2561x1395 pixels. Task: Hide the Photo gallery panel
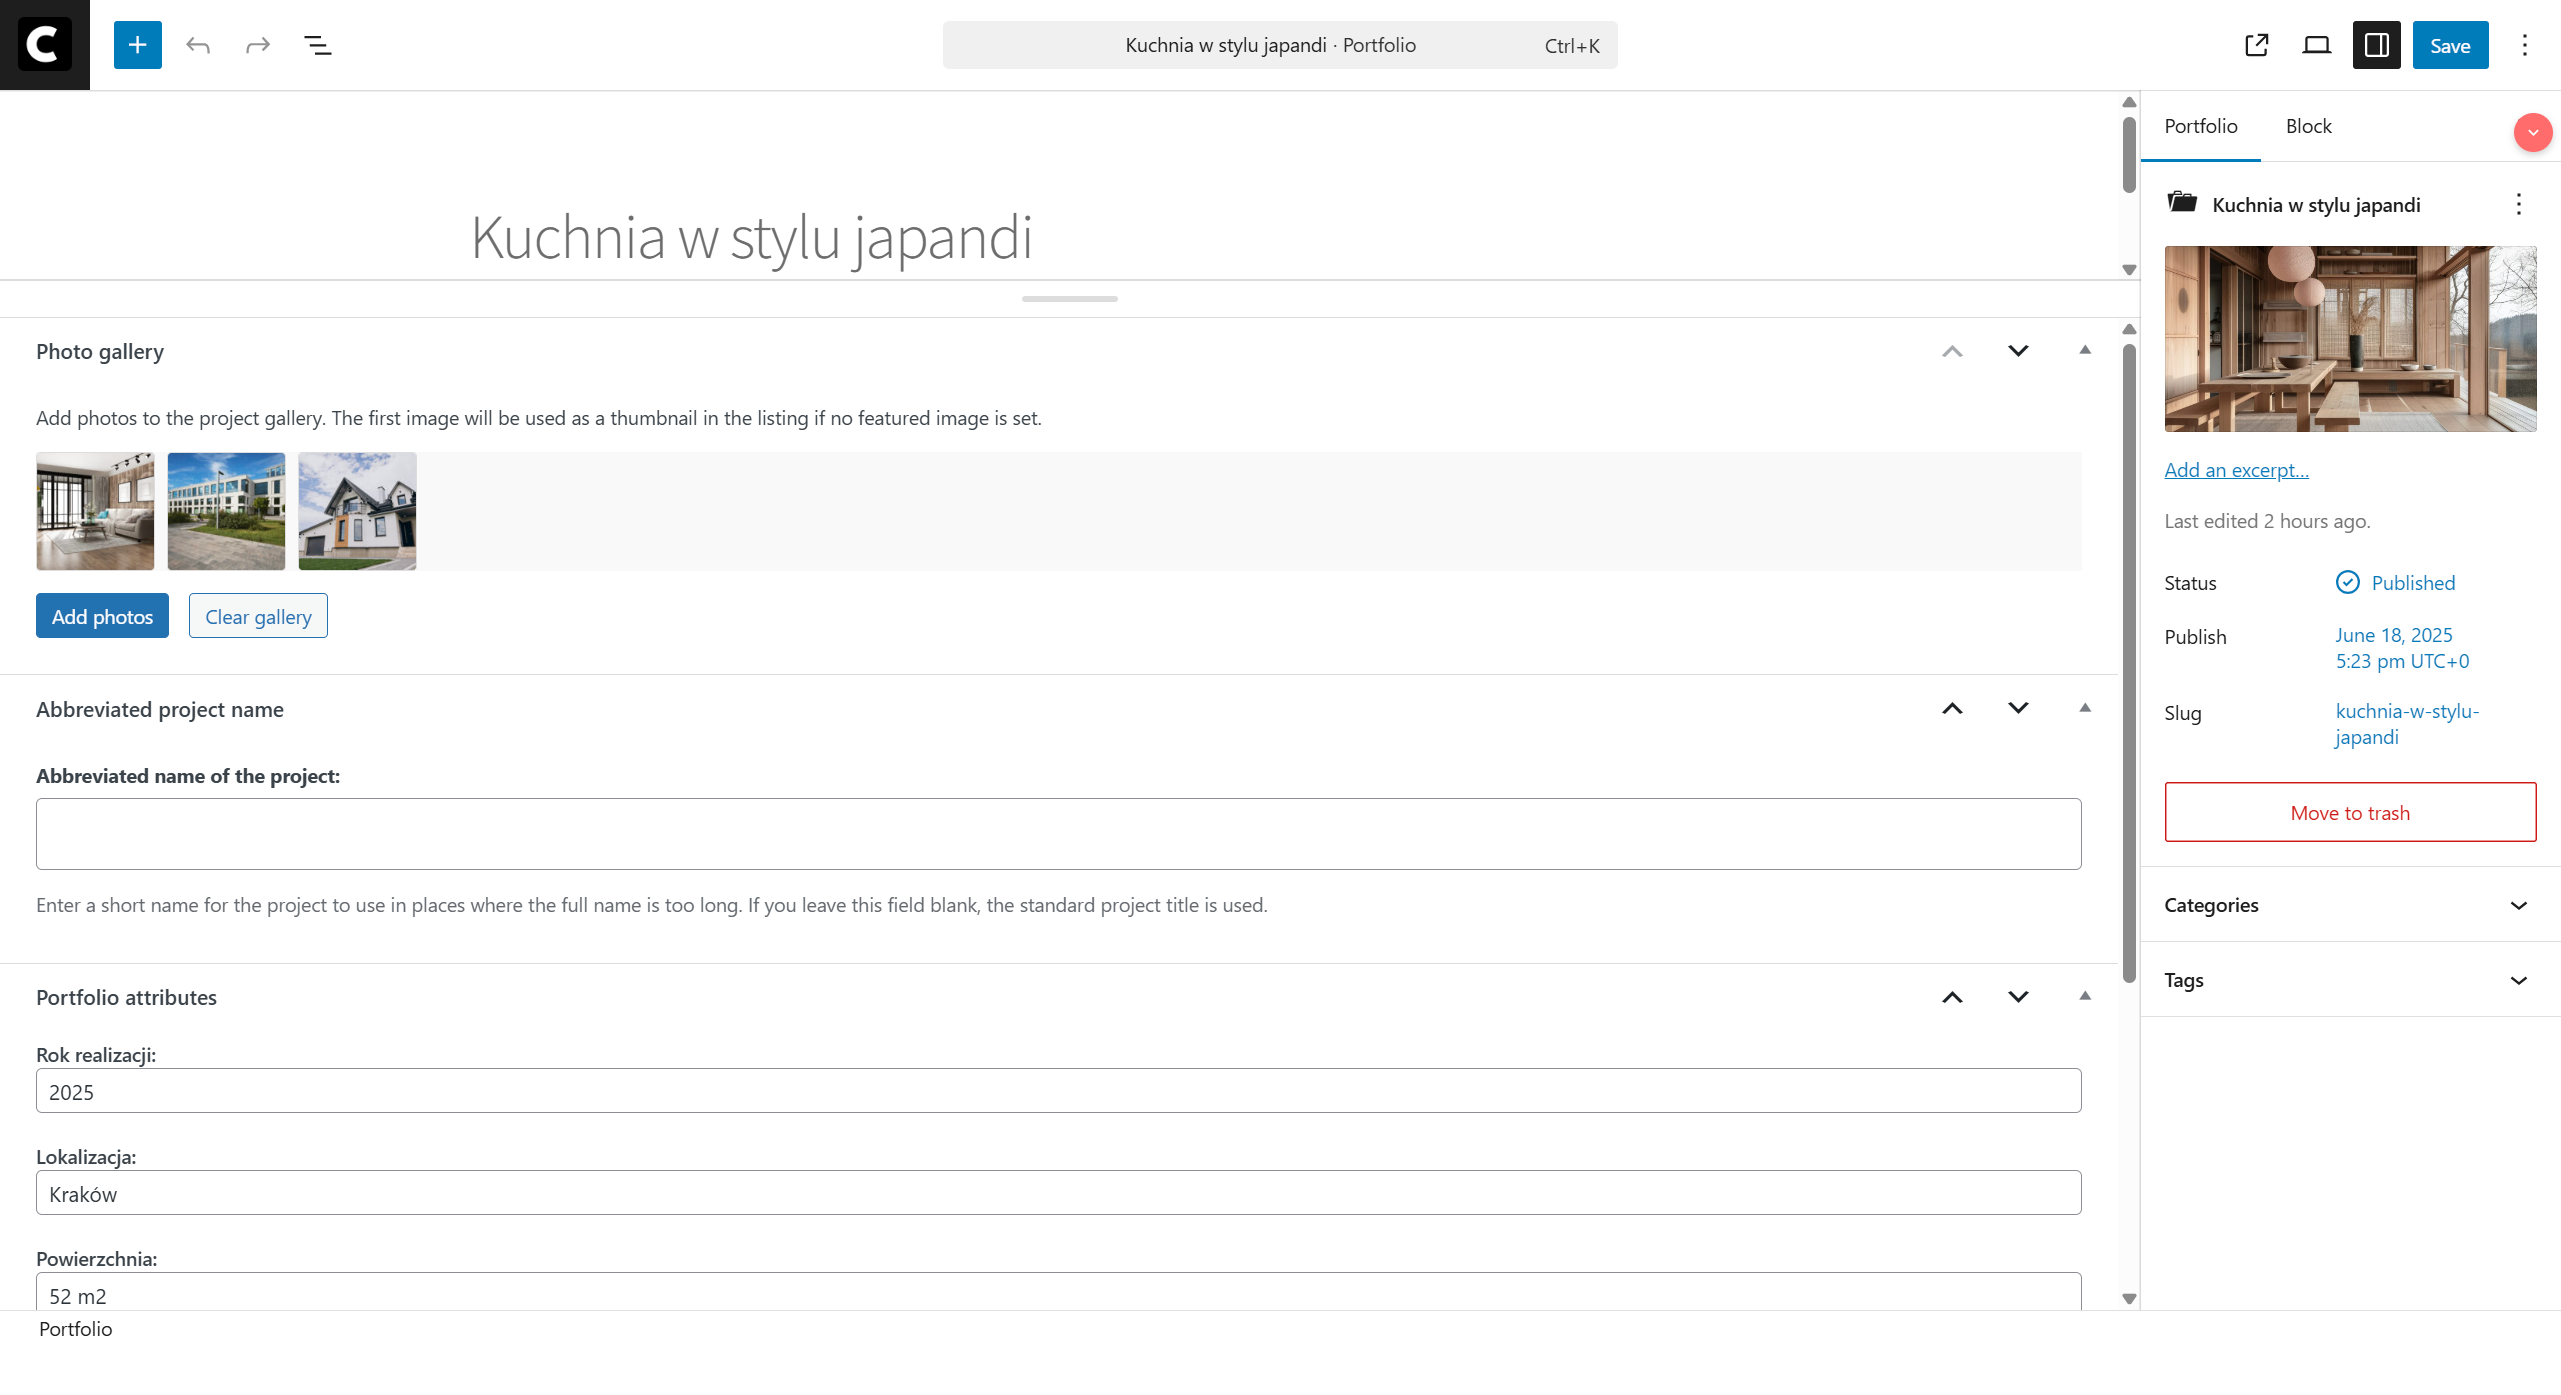click(2085, 350)
